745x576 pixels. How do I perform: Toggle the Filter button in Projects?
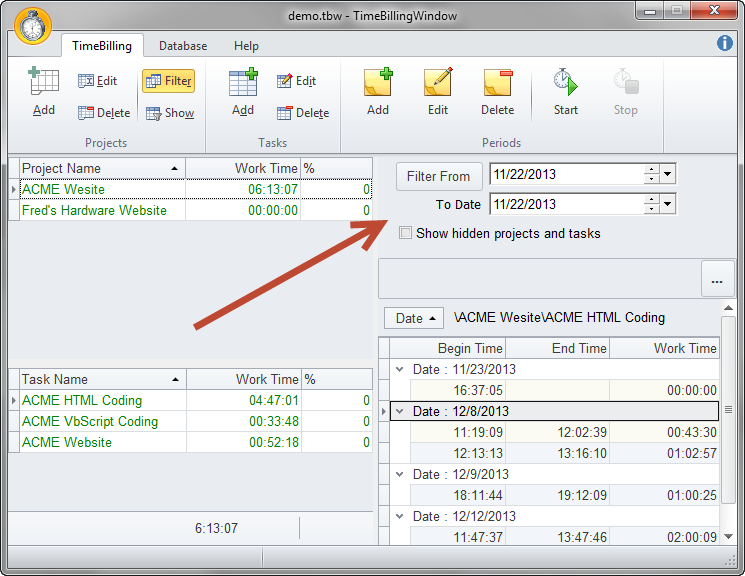pyautogui.click(x=168, y=81)
